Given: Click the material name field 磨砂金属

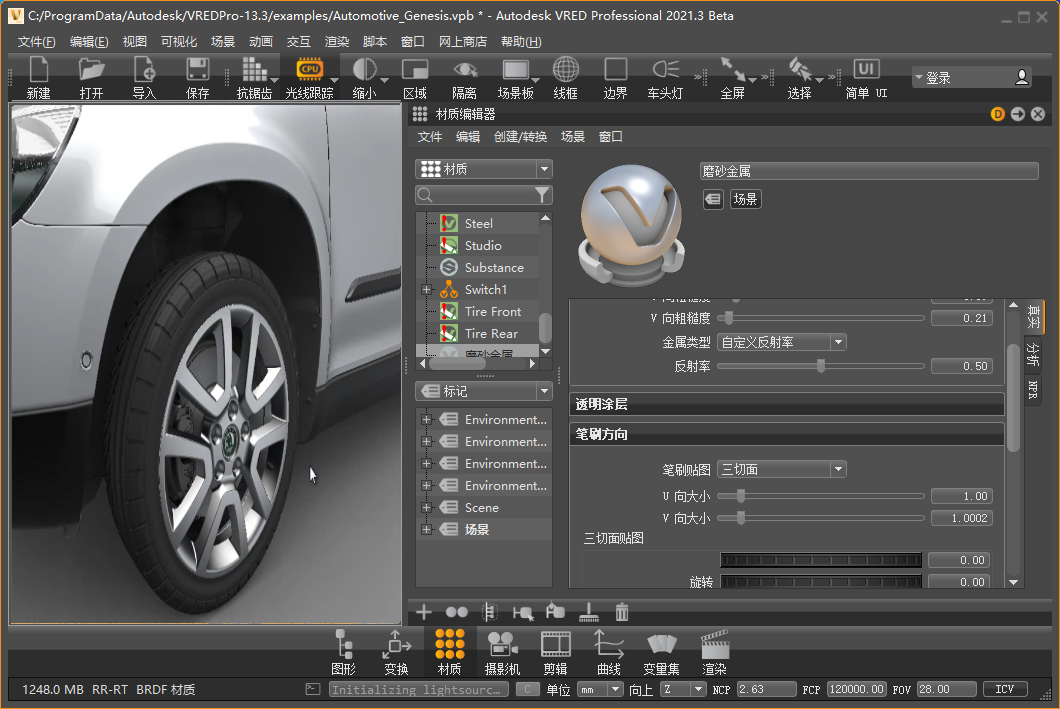Looking at the screenshot, I should (869, 171).
